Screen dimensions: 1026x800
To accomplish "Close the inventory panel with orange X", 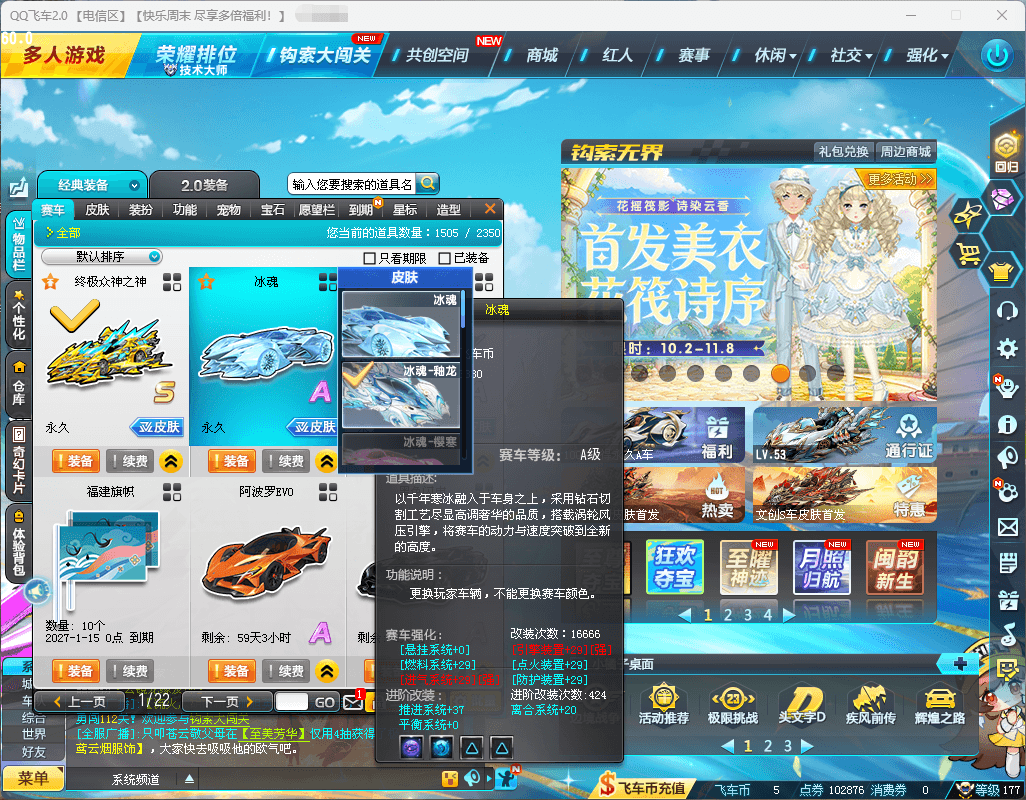I will pyautogui.click(x=489, y=209).
